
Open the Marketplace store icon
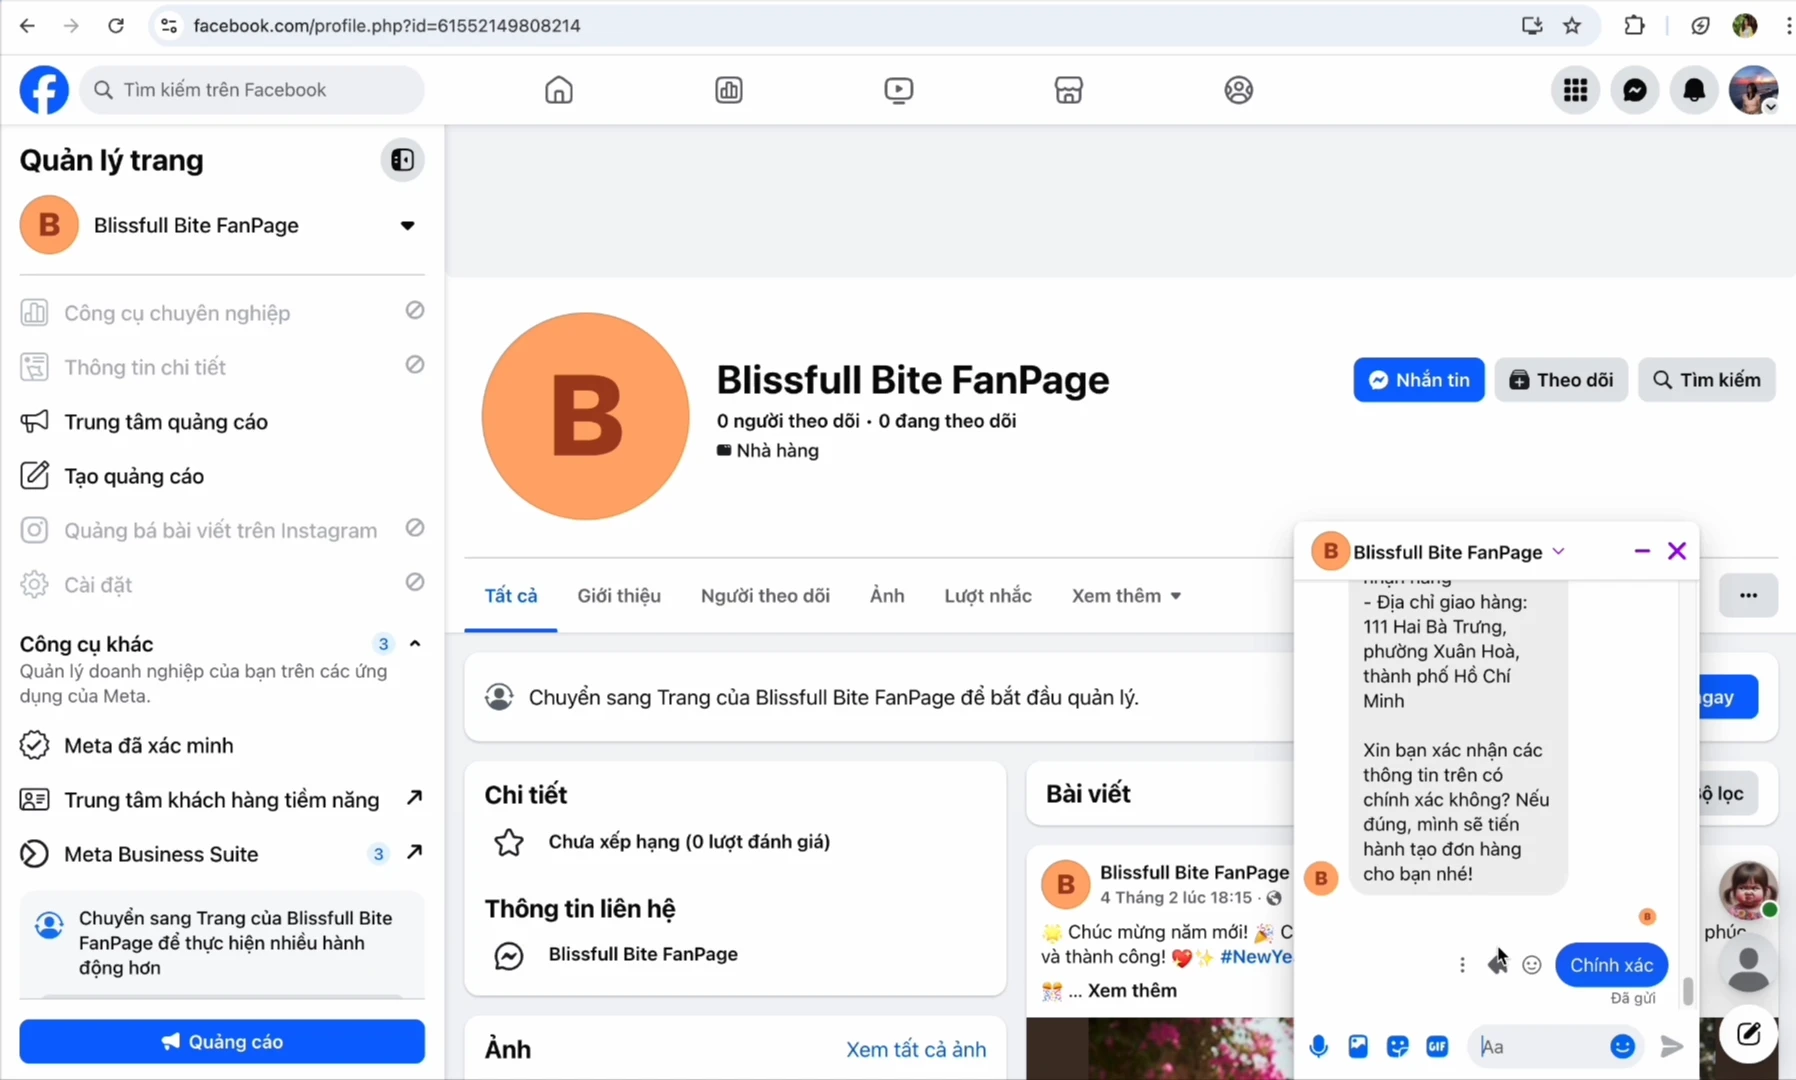[x=1068, y=90]
